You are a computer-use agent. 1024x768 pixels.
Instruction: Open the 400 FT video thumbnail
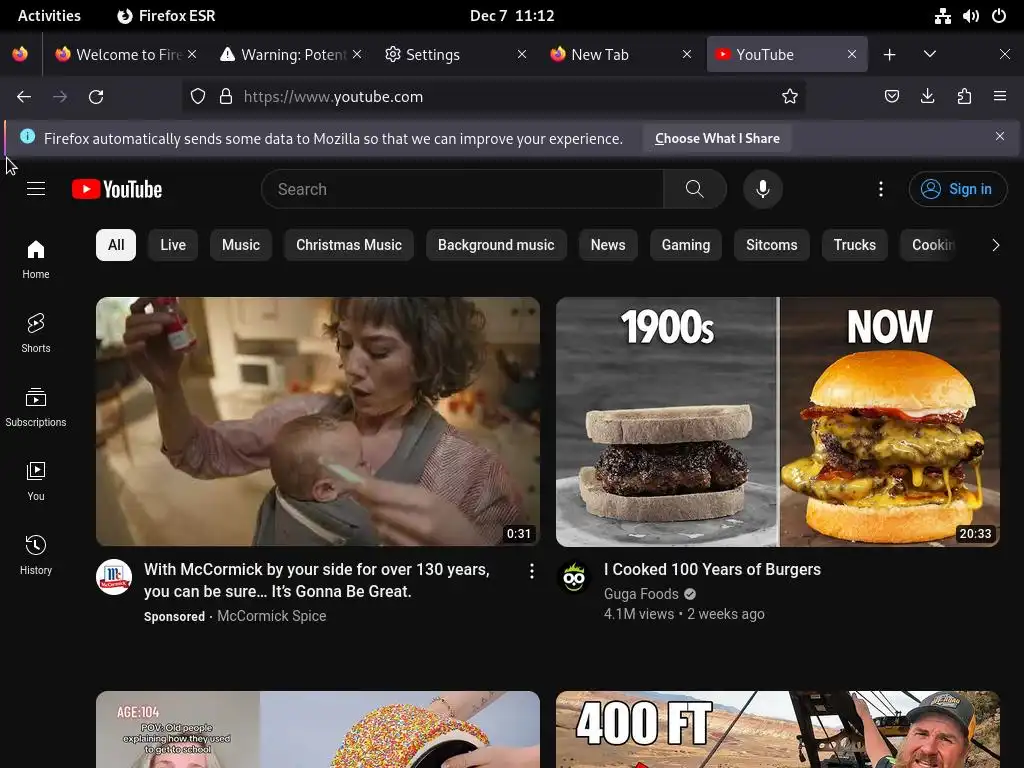[778, 729]
